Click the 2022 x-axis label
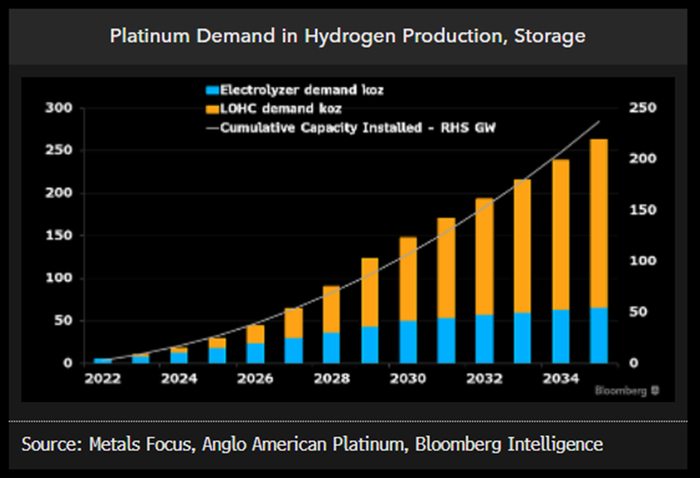The height and width of the screenshot is (478, 700). point(103,378)
